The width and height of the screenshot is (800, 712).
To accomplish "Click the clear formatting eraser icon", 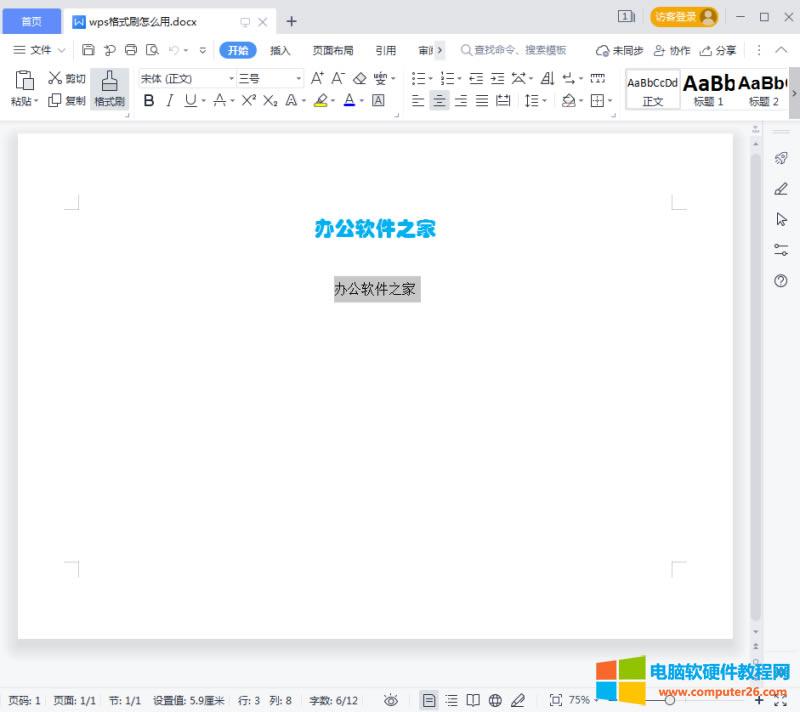I will coord(360,78).
